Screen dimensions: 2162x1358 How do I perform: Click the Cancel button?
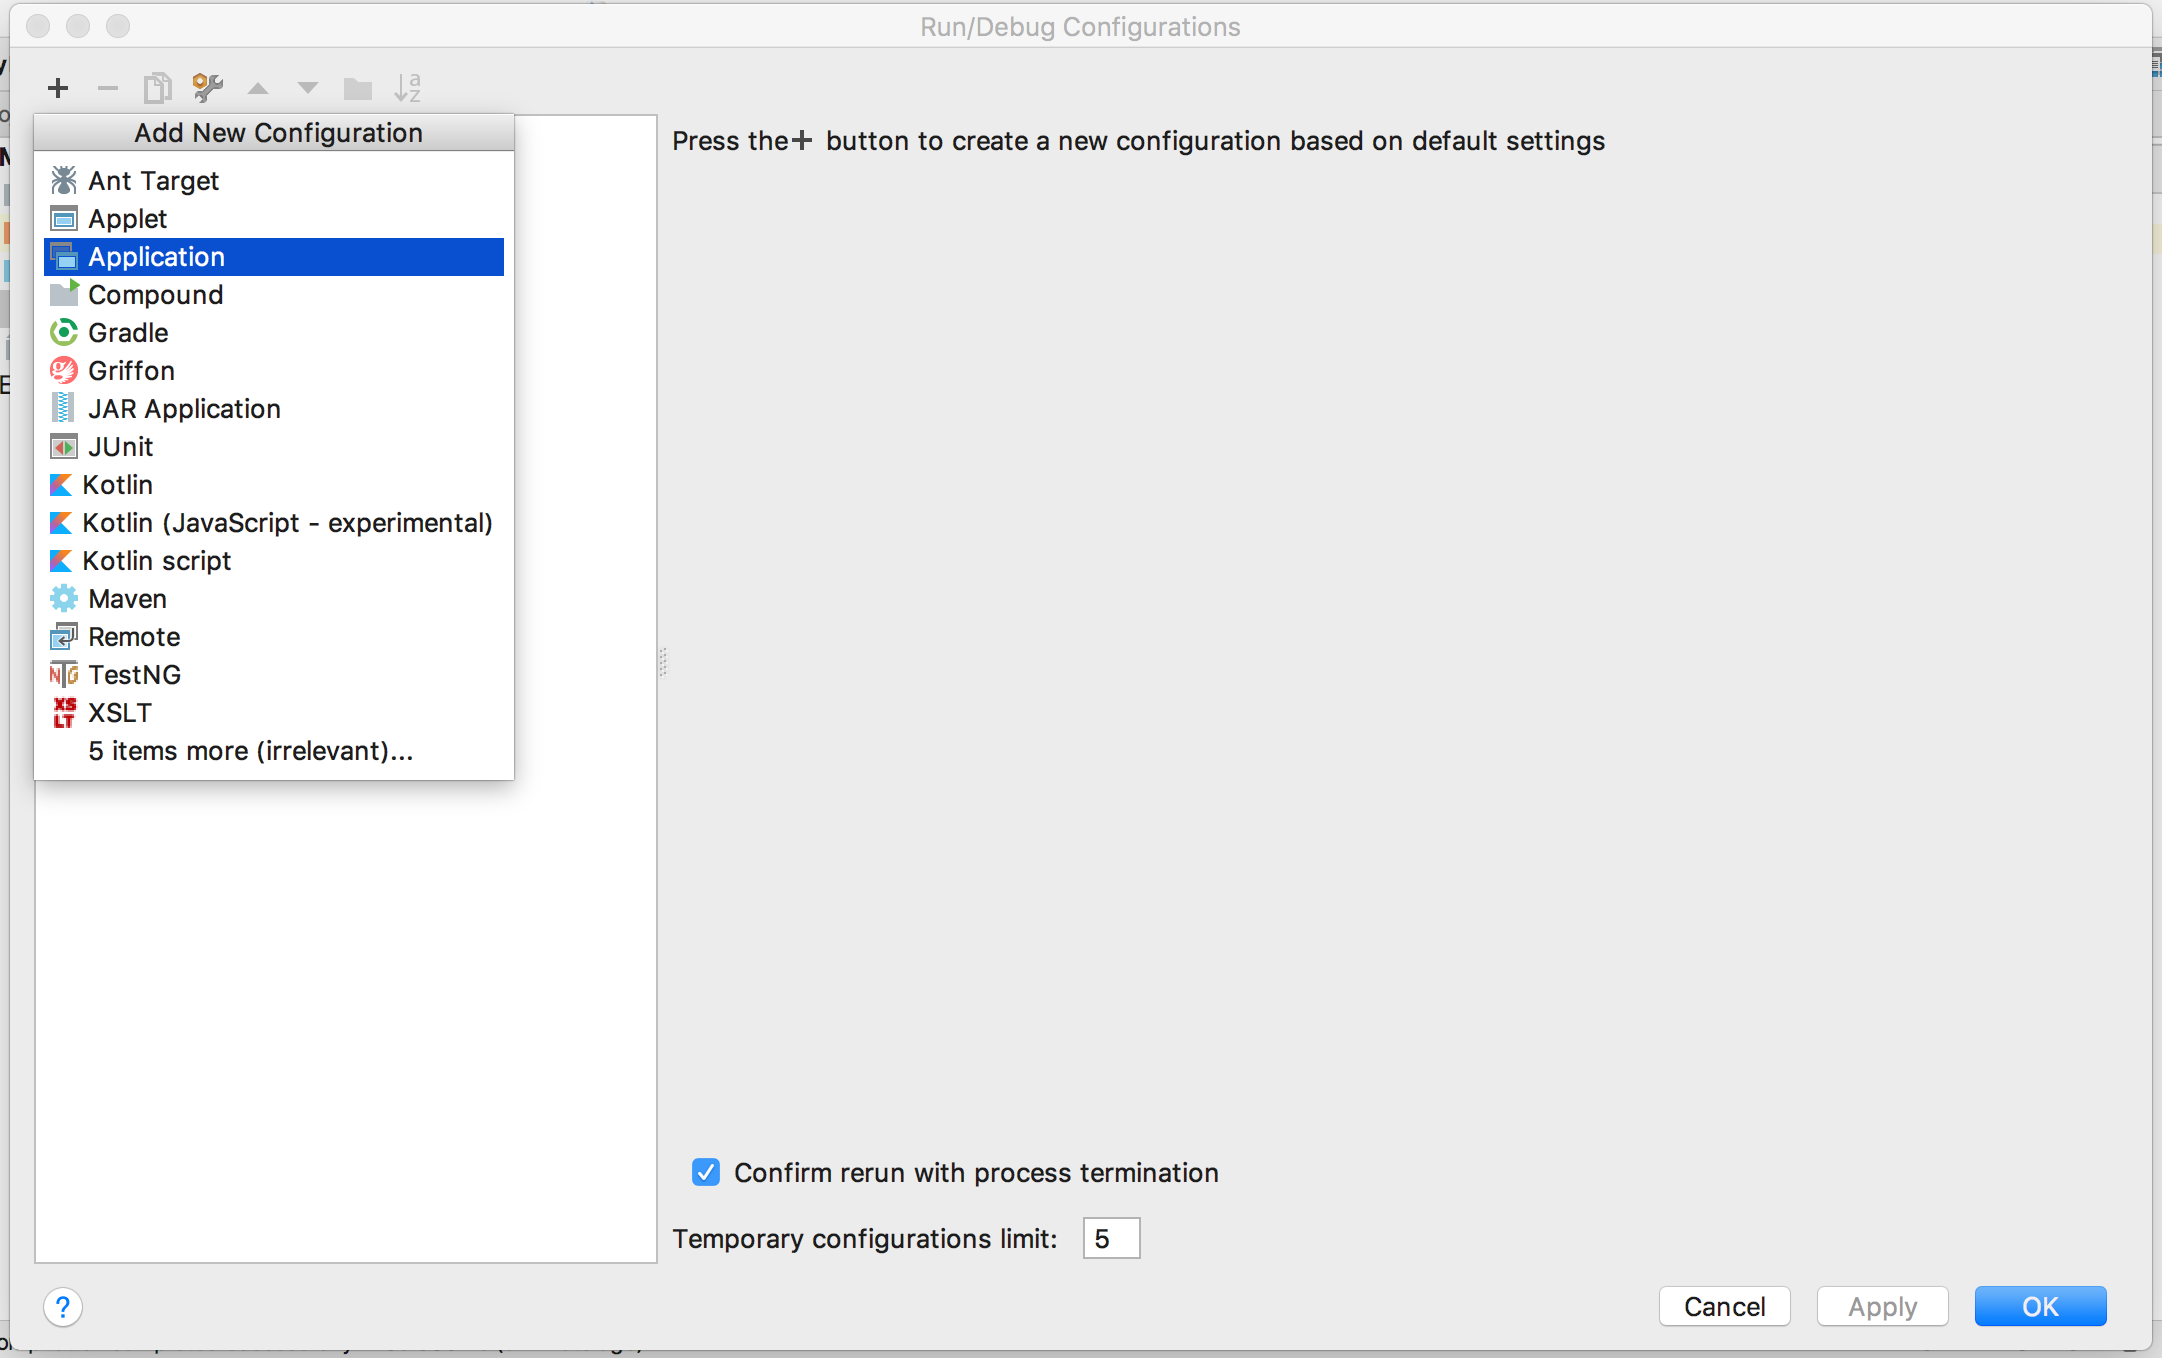(1724, 1306)
